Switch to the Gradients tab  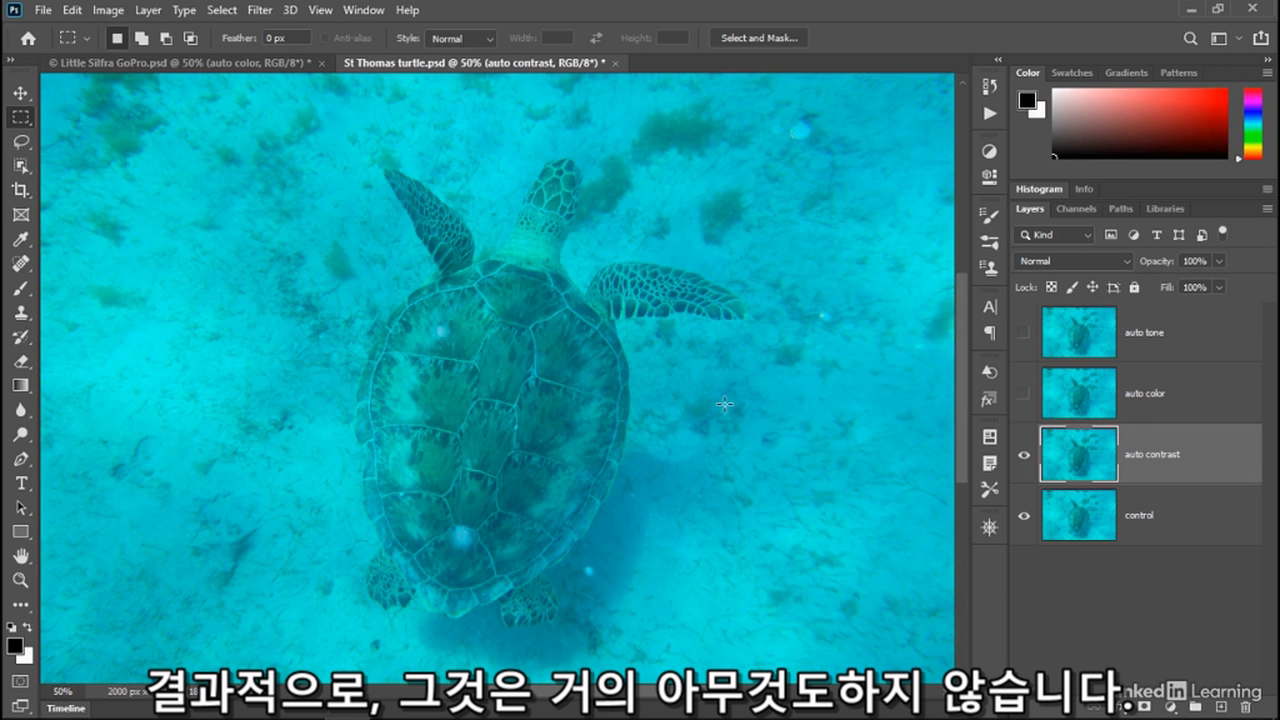coord(1126,73)
